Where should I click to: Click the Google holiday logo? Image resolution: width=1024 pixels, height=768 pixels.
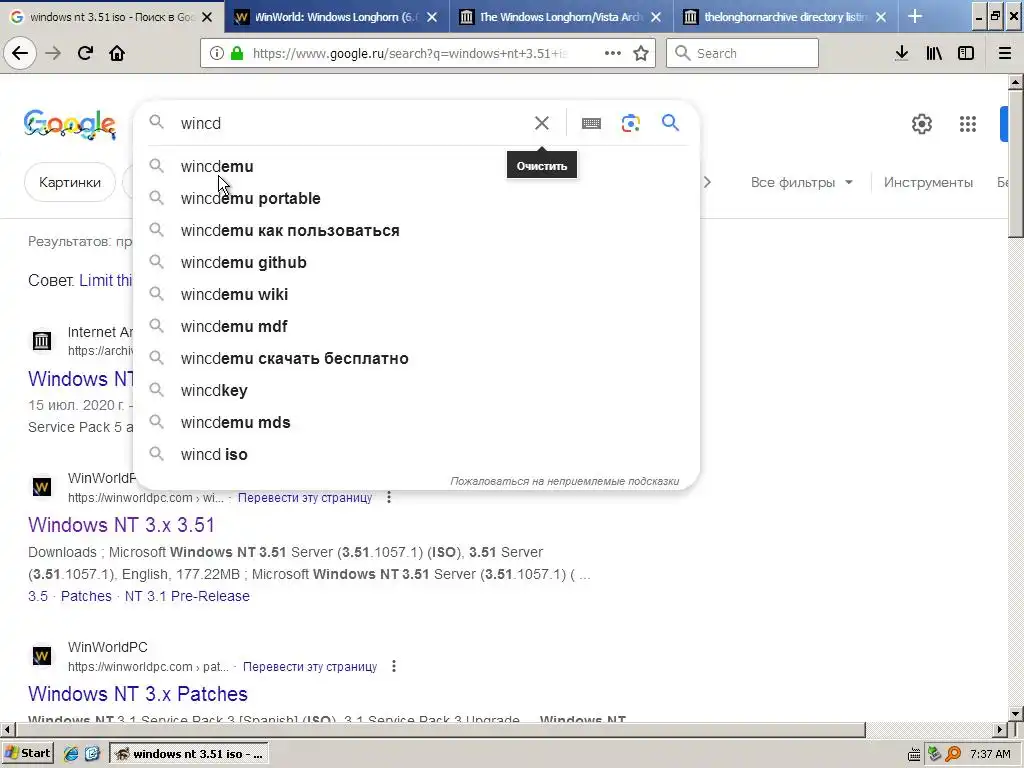pos(70,124)
